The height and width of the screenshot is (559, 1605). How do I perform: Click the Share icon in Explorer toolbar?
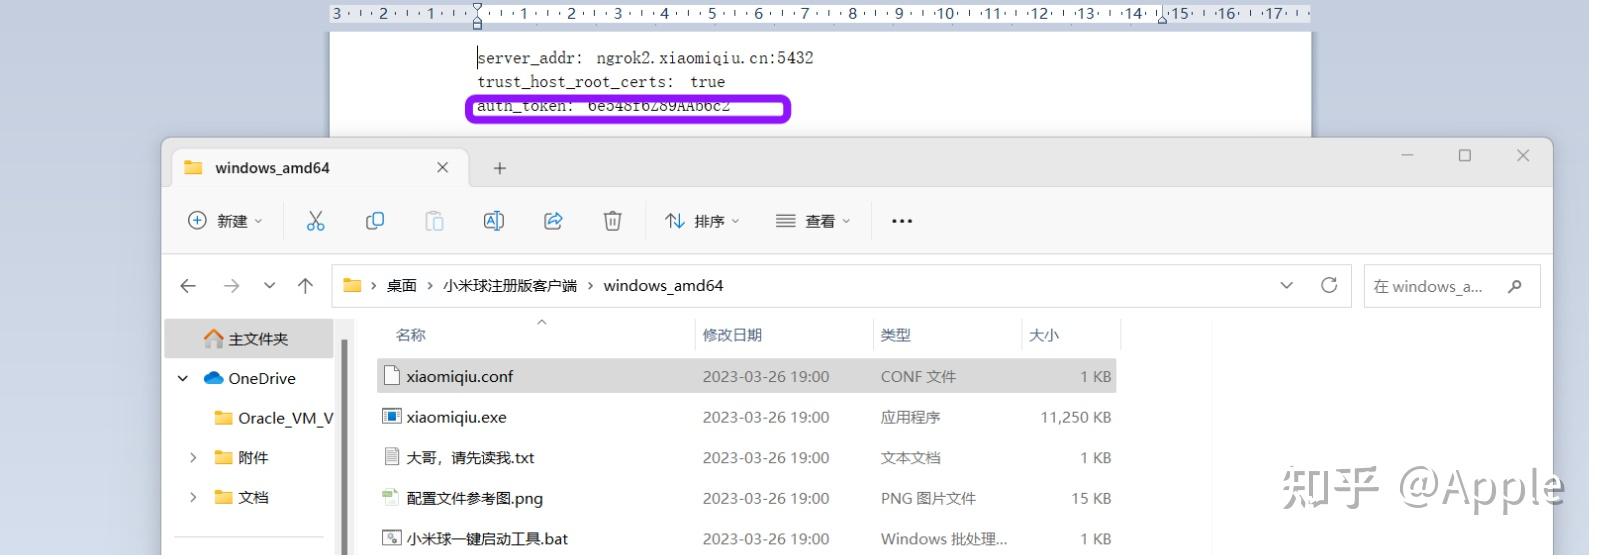coord(553,221)
